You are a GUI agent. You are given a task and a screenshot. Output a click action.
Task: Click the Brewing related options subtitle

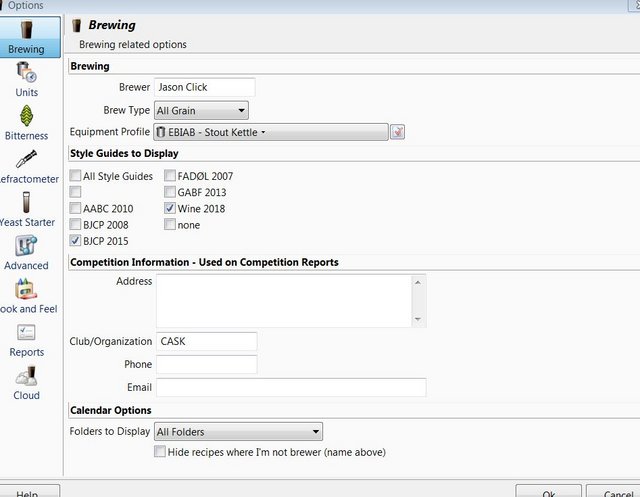pyautogui.click(x=133, y=44)
